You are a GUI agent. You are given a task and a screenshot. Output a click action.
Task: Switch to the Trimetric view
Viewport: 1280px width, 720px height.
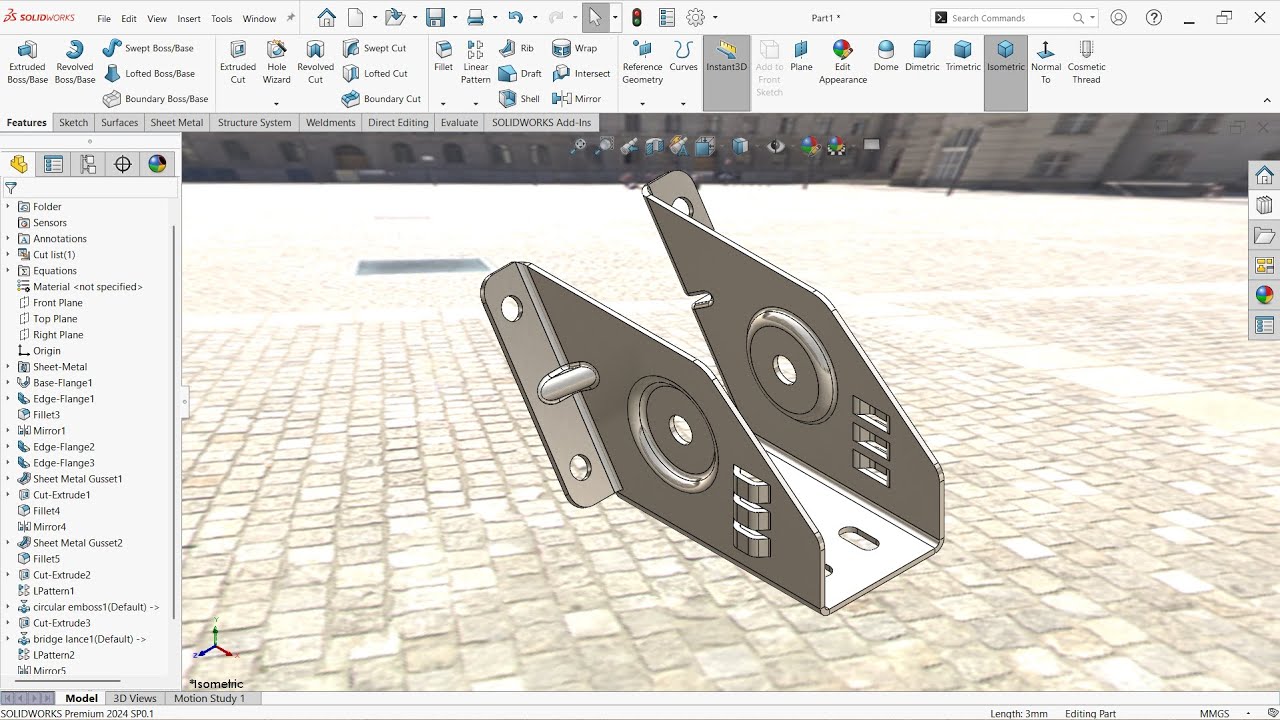963,56
